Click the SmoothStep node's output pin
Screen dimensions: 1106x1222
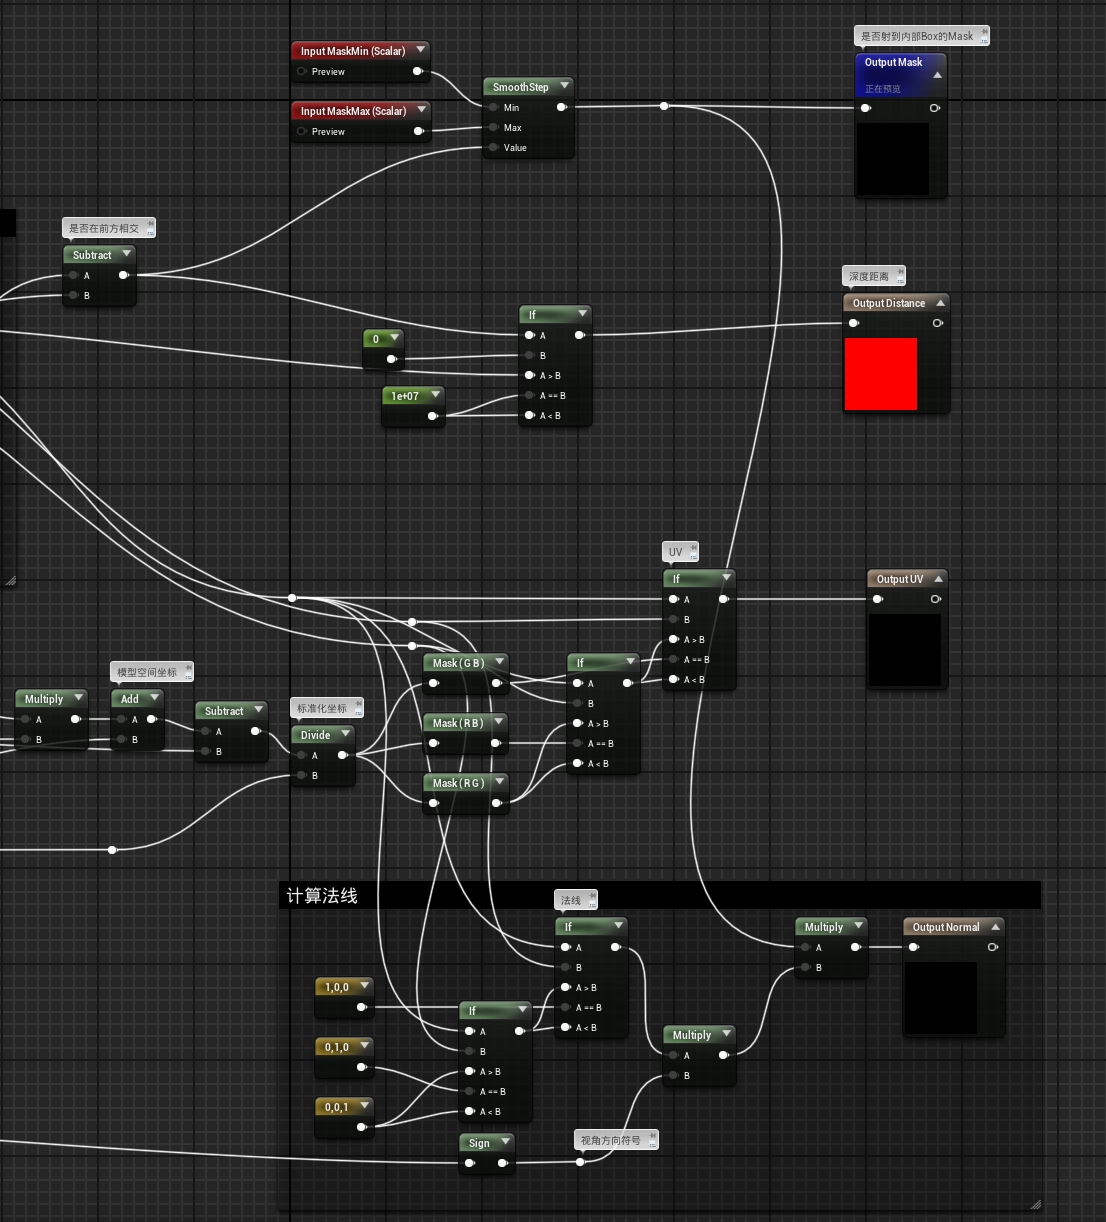(x=561, y=107)
